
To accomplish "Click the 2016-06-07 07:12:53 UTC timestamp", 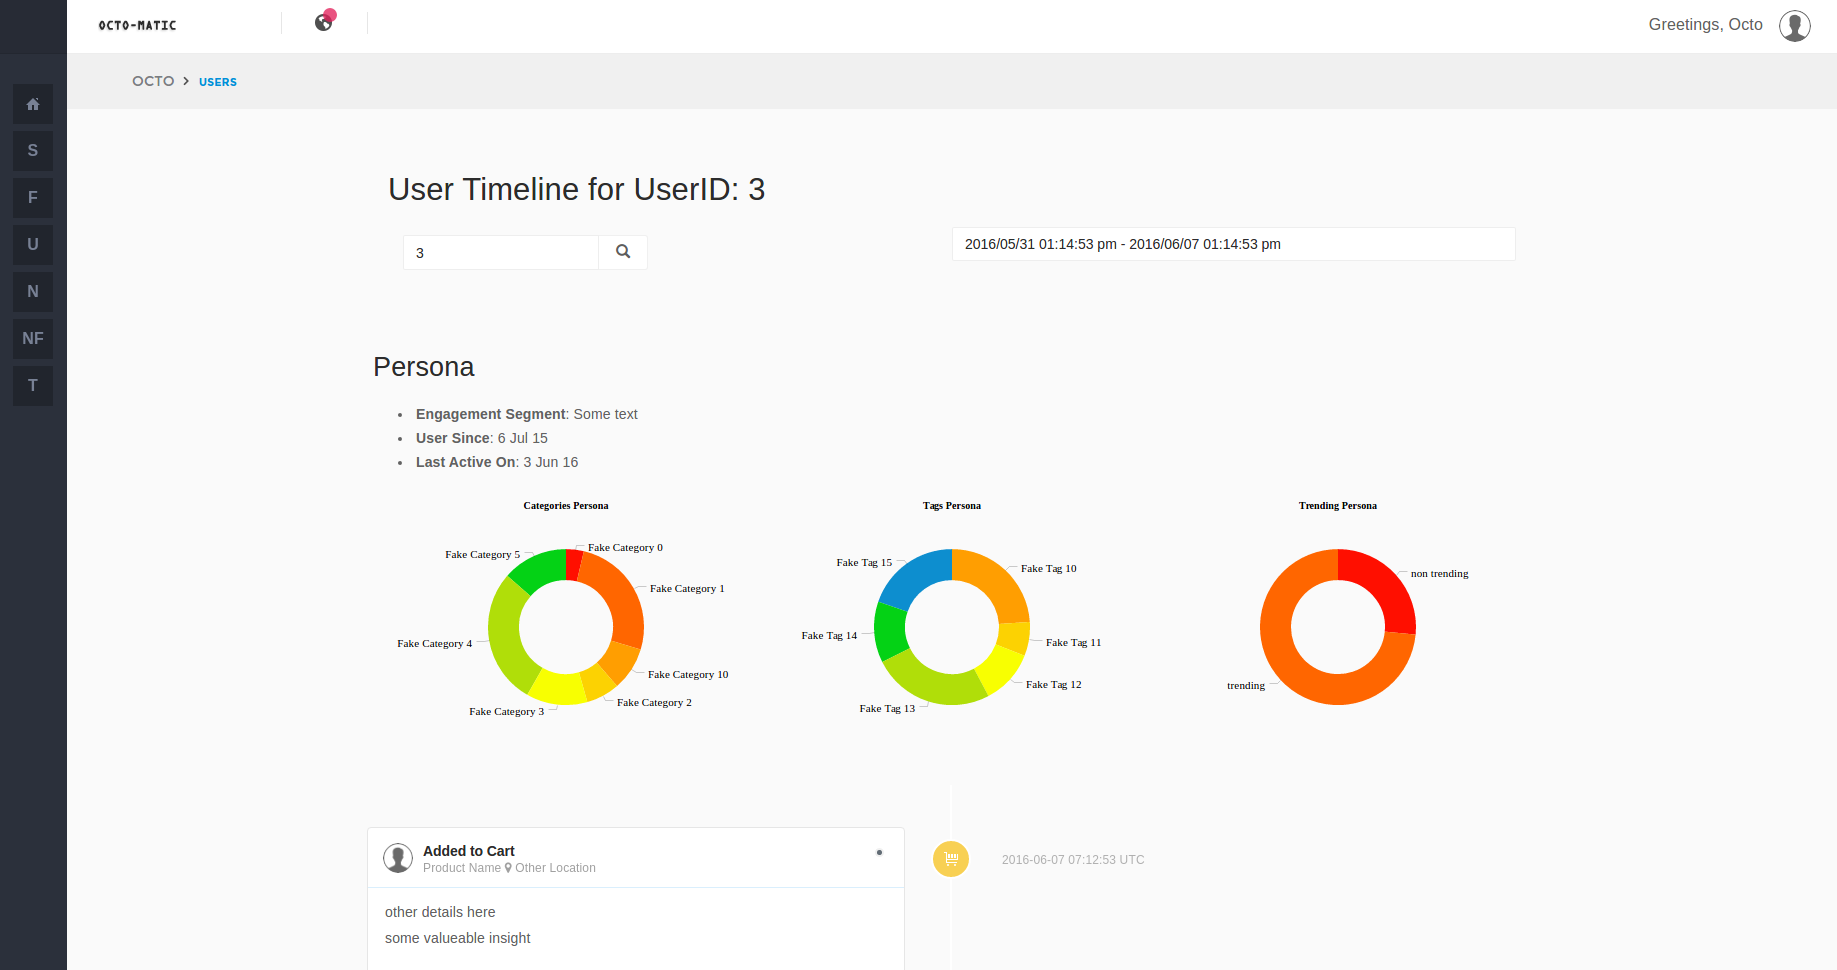I will (1073, 860).
